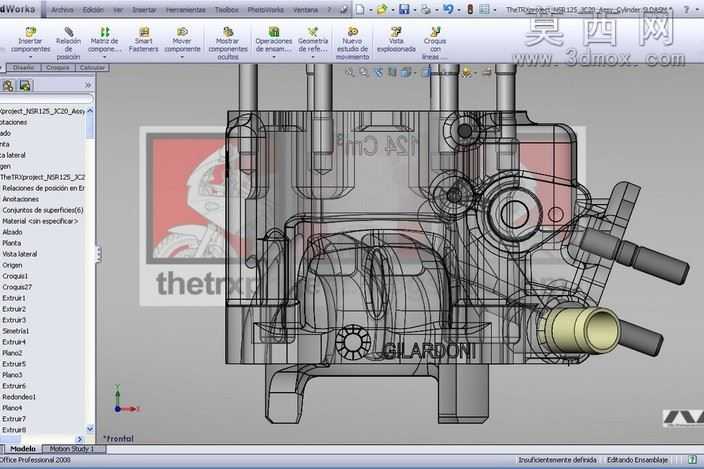The height and width of the screenshot is (469, 704).
Task: Click status bar help icon
Action: (x=692, y=460)
